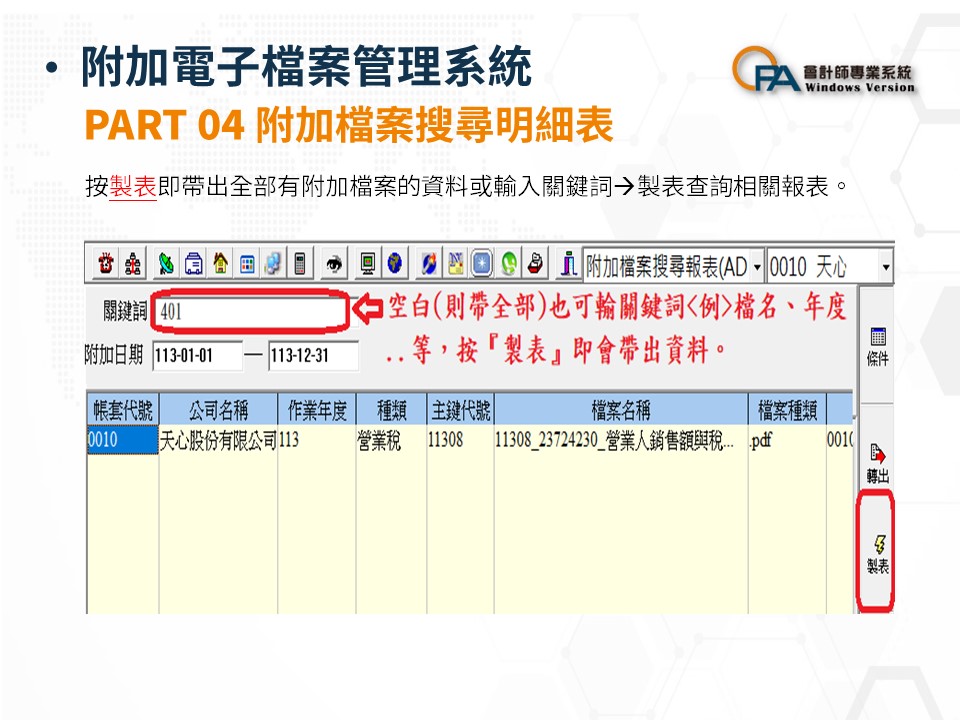Click the blue disc with torch icon
Screen dimensions: 960x720
[429, 264]
